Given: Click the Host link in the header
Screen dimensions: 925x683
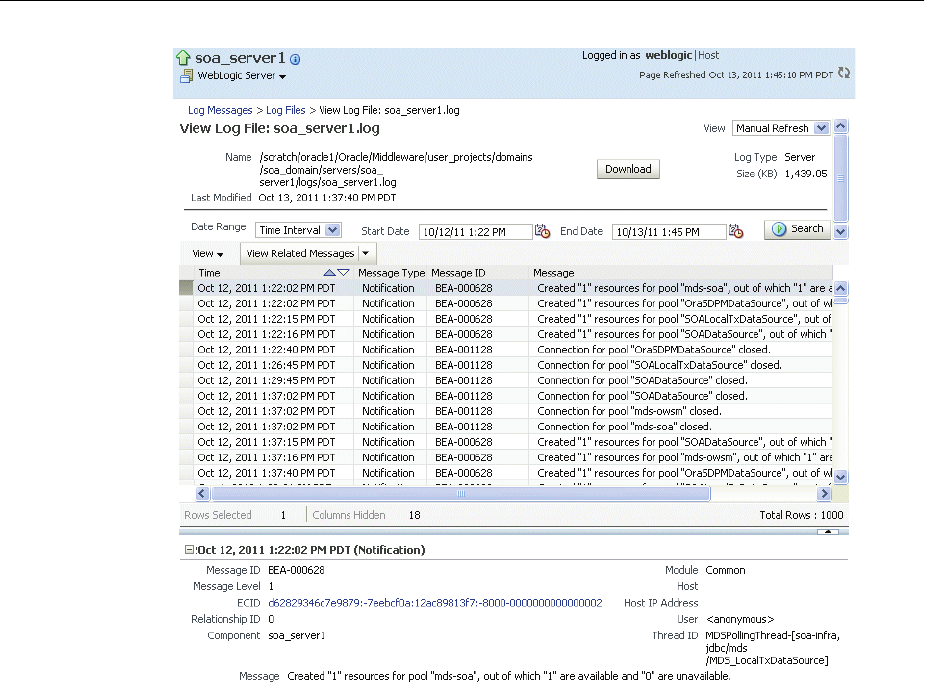Looking at the screenshot, I should click(708, 55).
